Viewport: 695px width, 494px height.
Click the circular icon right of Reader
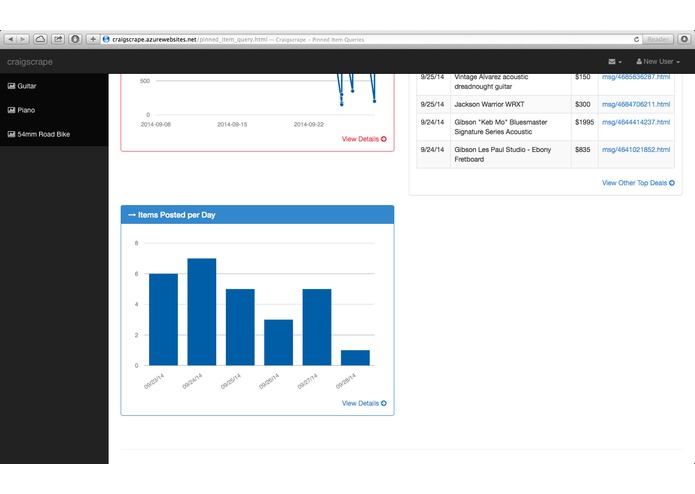[x=684, y=39]
